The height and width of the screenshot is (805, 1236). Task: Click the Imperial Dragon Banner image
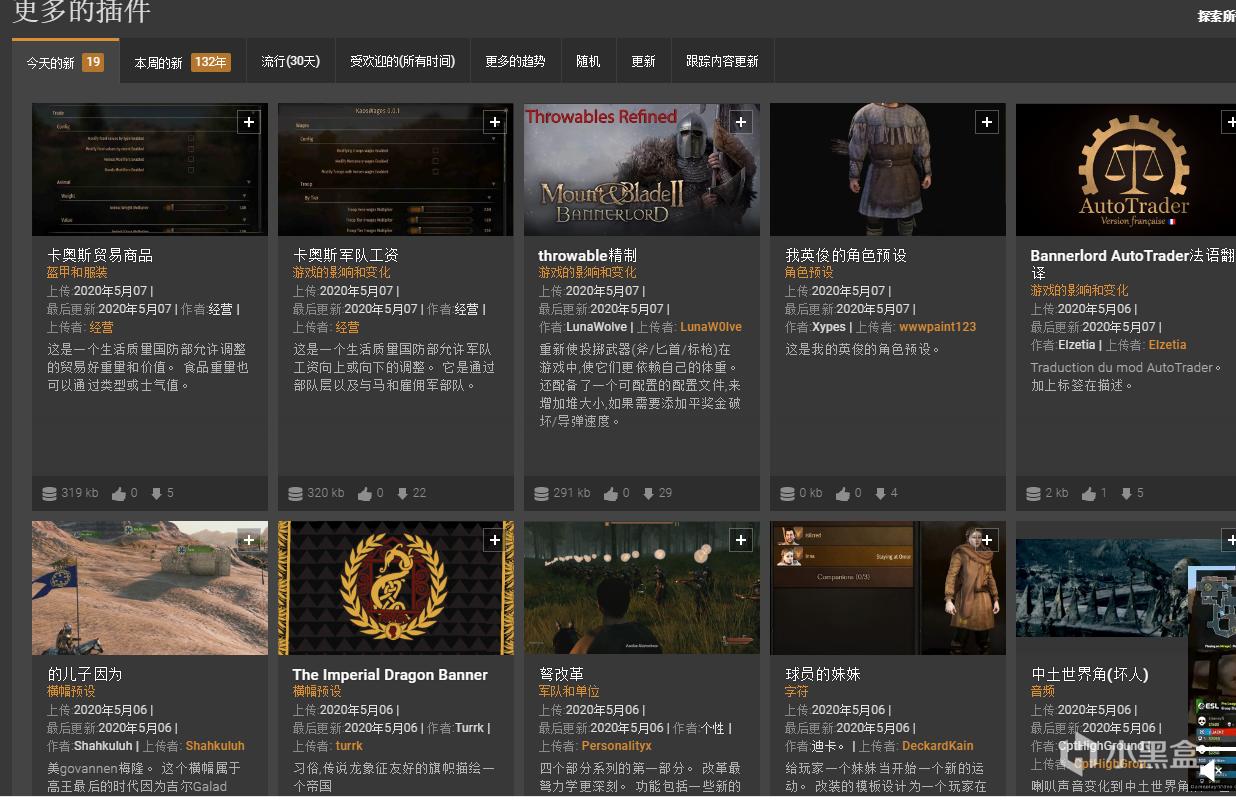click(x=396, y=588)
